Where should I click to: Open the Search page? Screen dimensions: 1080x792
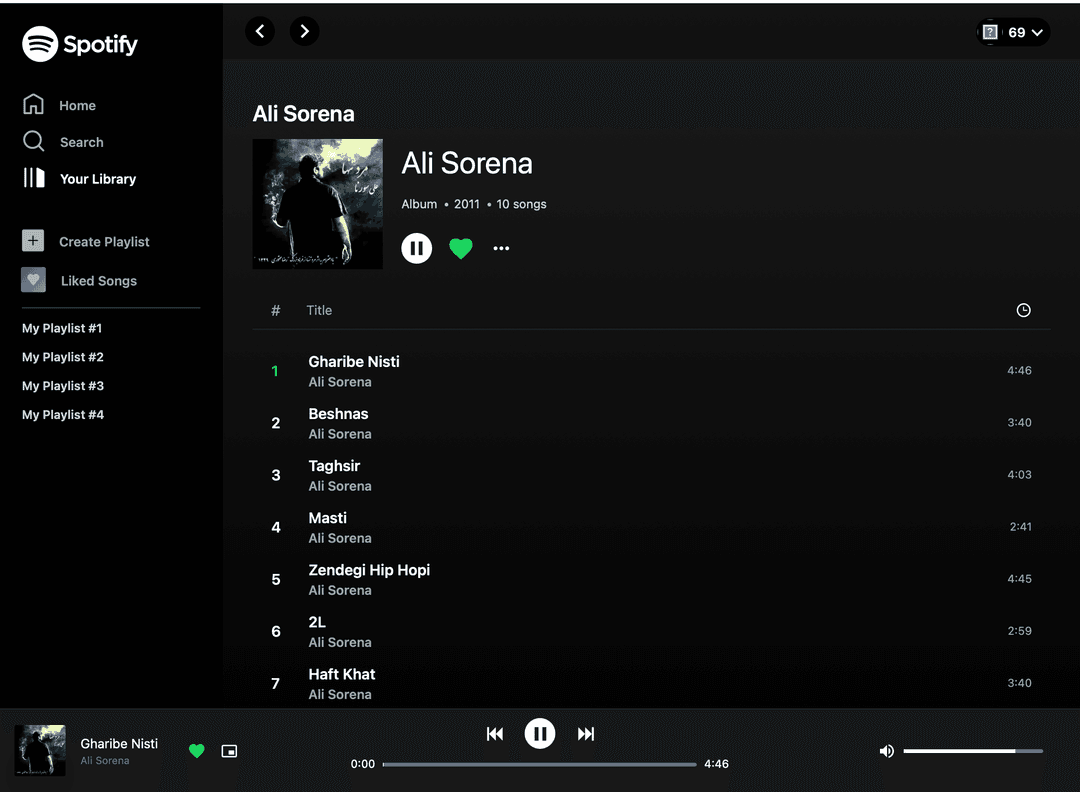81,142
